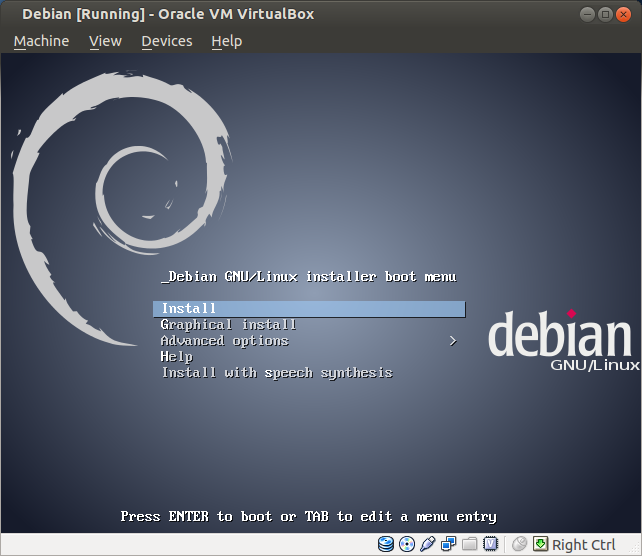This screenshot has width=642, height=556.
Task: Choose Graphical install boot option
Action: tap(228, 324)
